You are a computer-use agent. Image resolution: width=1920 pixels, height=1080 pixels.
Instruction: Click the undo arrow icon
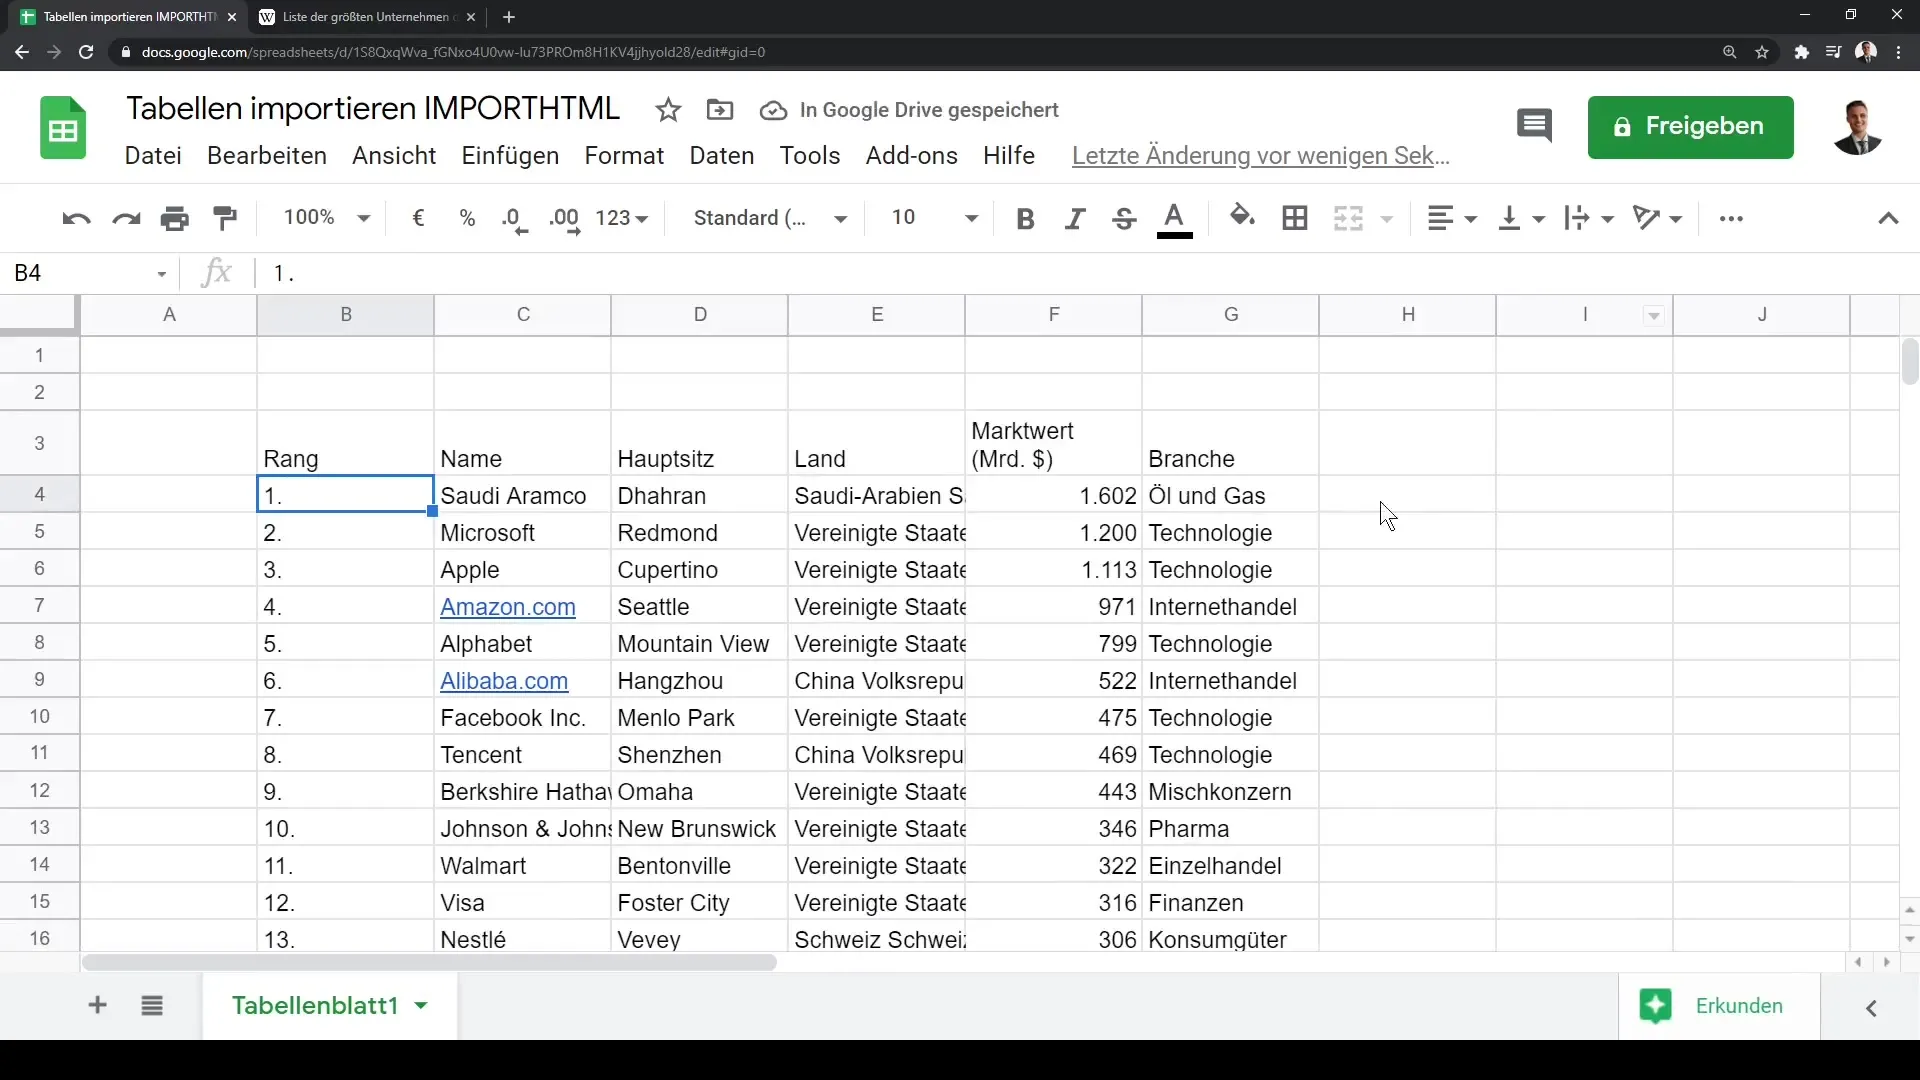(76, 218)
